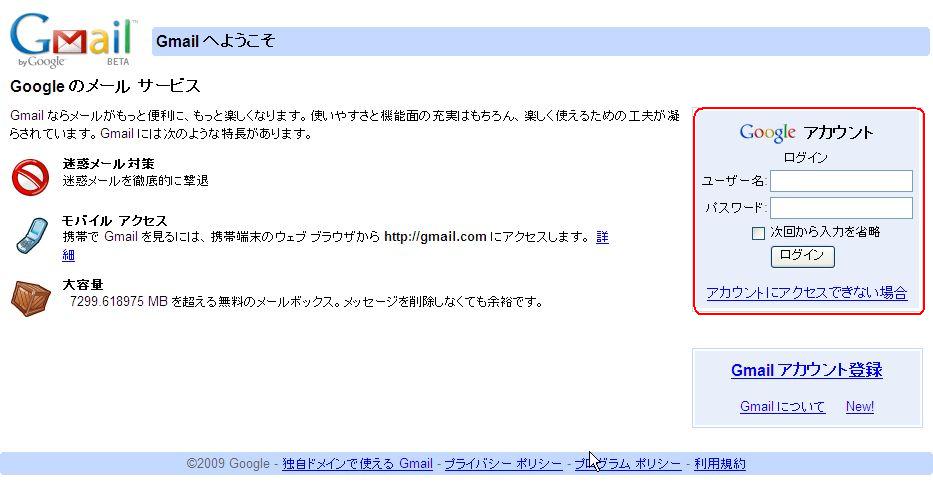
Task: Click the ログイン button
Action: [803, 256]
